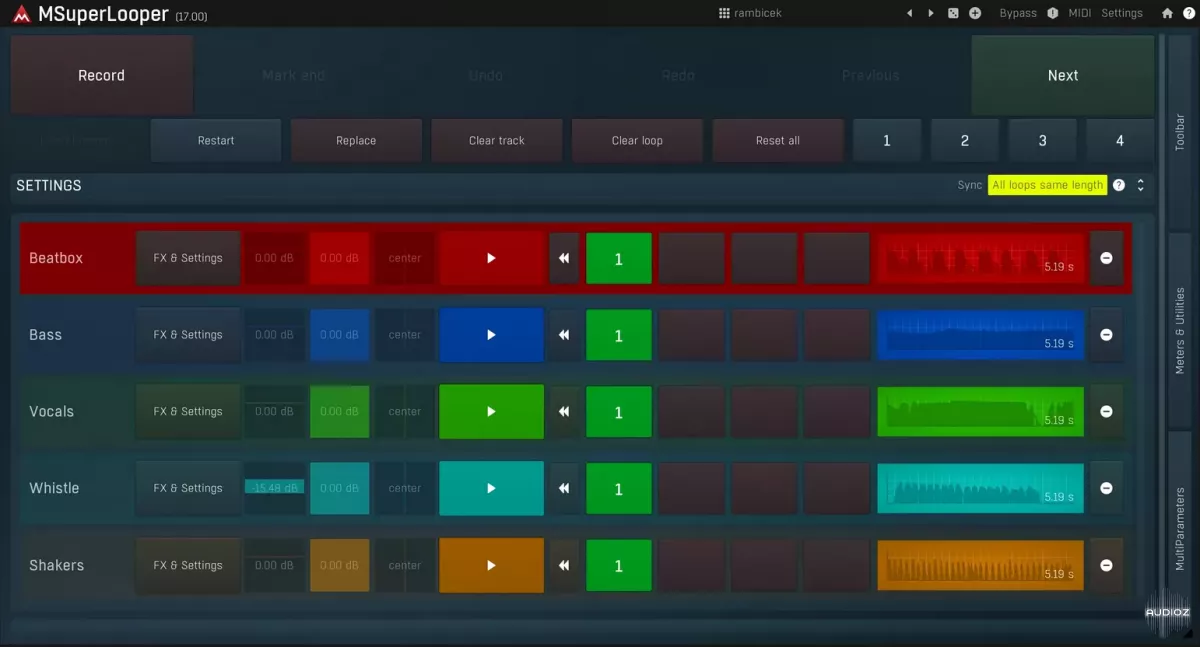Toggle loop slot 1 on Whistle track
1200x647 pixels.
pyautogui.click(x=618, y=489)
